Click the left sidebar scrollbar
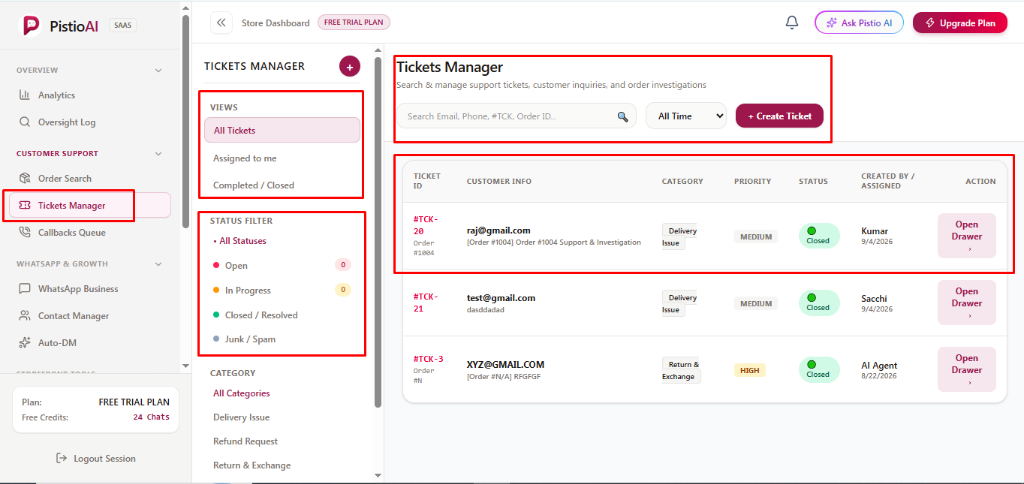This screenshot has width=1024, height=484. point(186,121)
